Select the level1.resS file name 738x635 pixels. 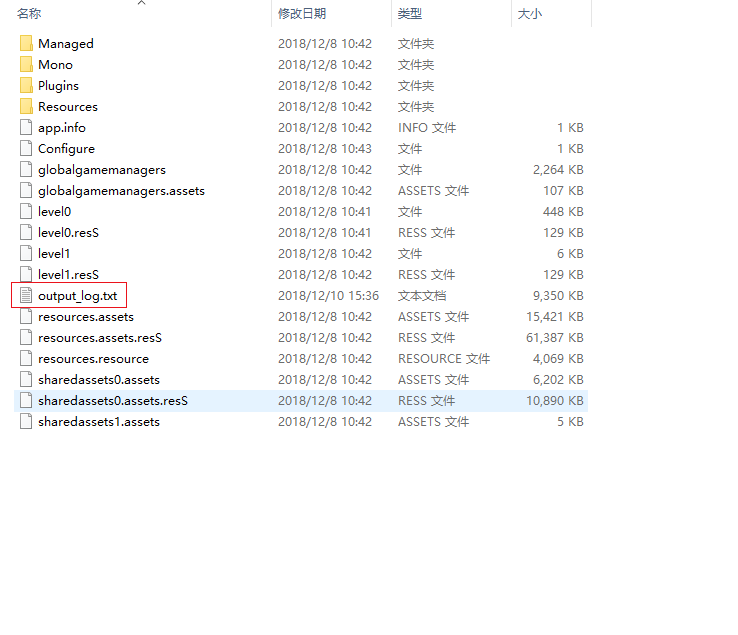[x=68, y=274]
